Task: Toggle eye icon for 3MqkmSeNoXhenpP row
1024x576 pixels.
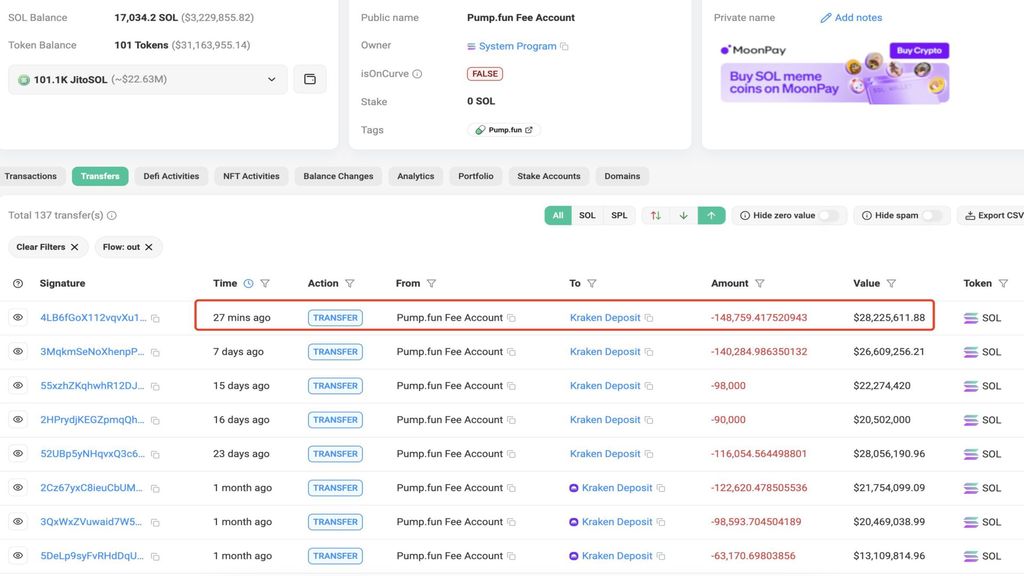Action: [18, 351]
